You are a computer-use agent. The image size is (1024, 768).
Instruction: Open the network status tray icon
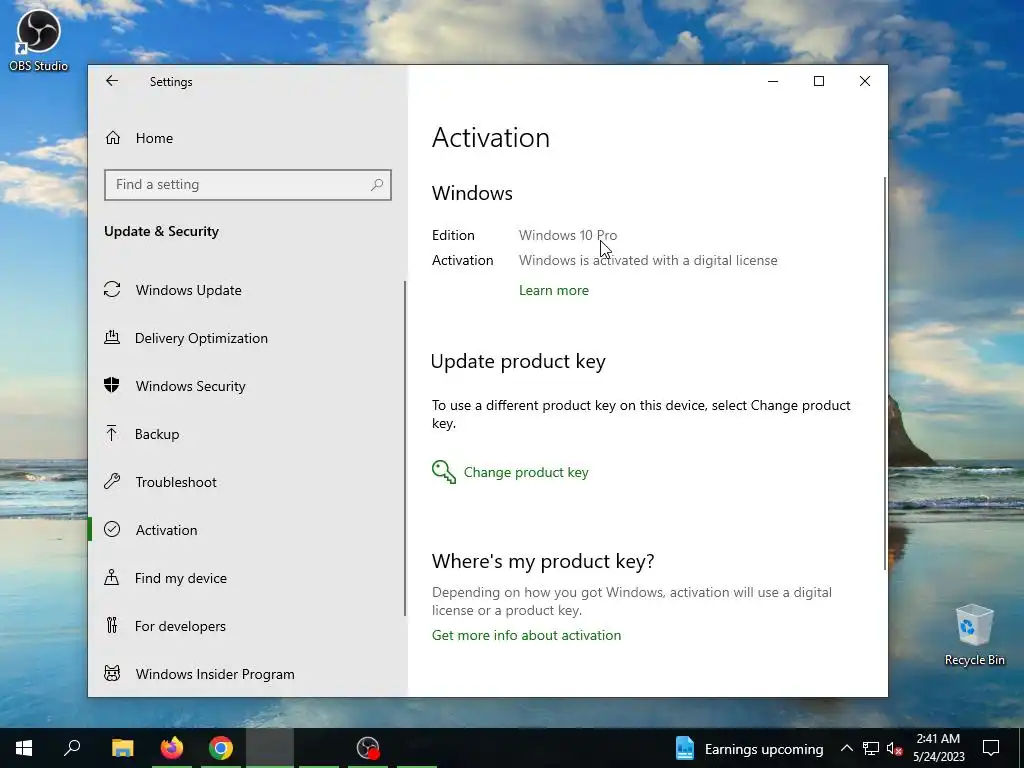871,748
